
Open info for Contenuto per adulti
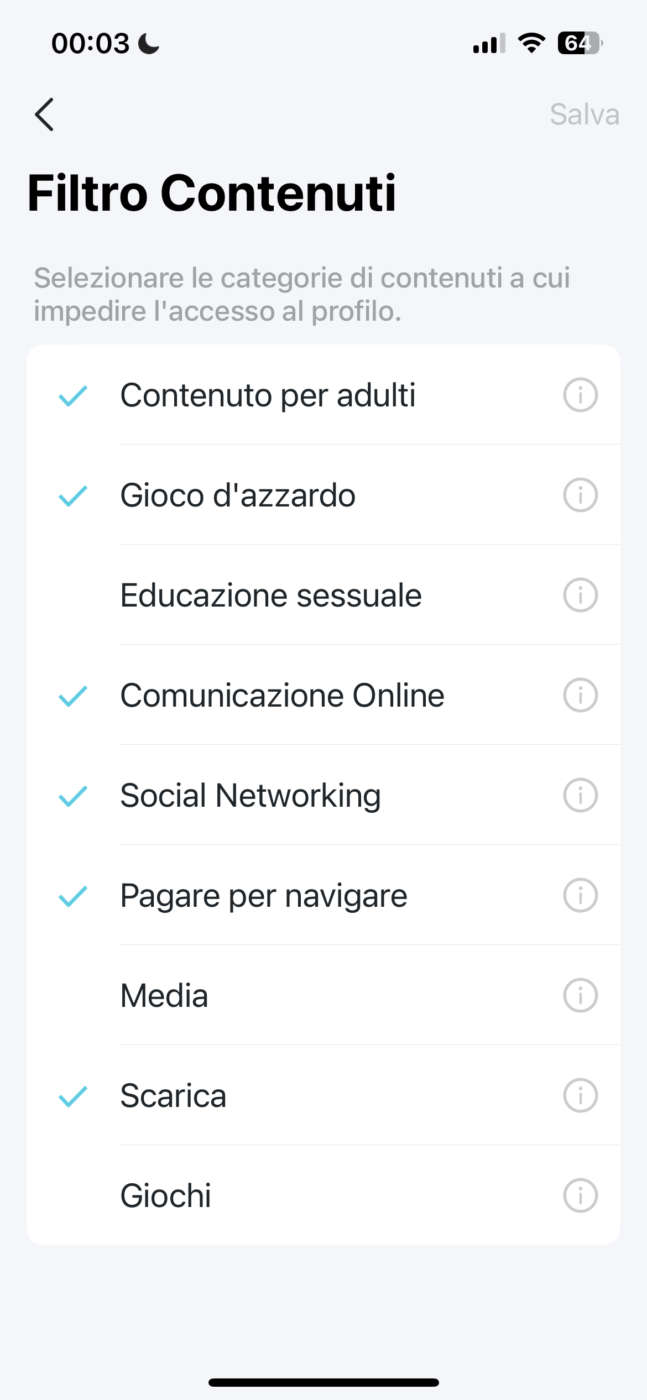coord(580,396)
